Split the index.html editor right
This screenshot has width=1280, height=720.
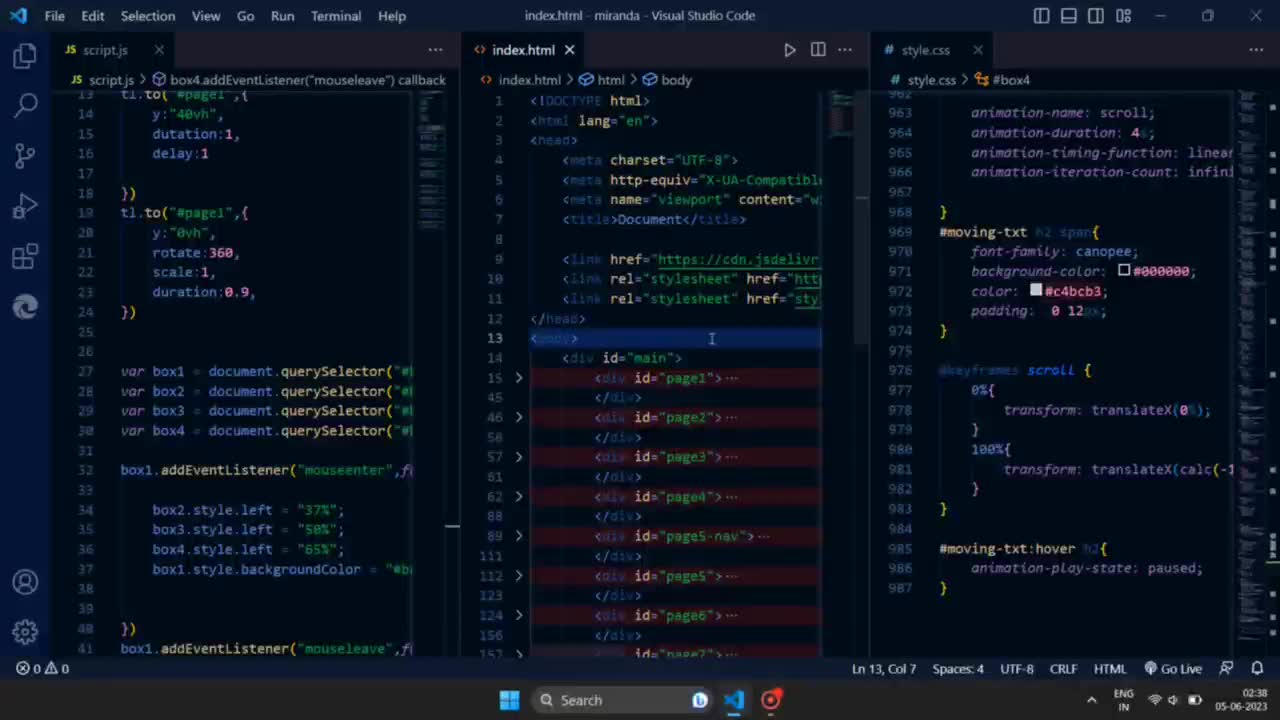point(818,50)
